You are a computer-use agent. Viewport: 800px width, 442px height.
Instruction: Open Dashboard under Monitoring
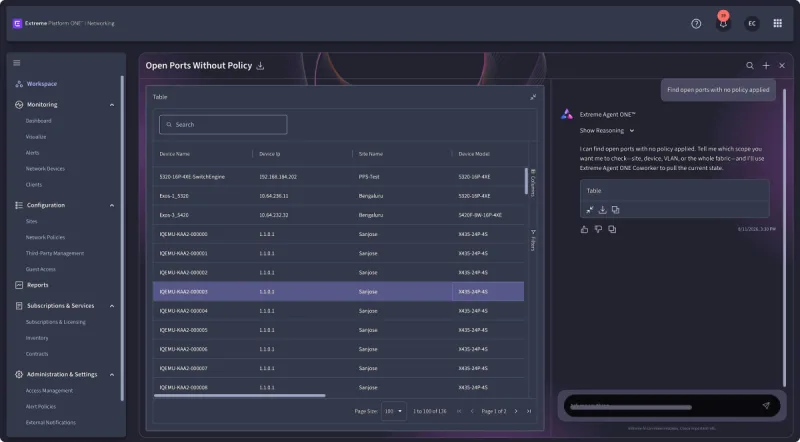click(38, 121)
